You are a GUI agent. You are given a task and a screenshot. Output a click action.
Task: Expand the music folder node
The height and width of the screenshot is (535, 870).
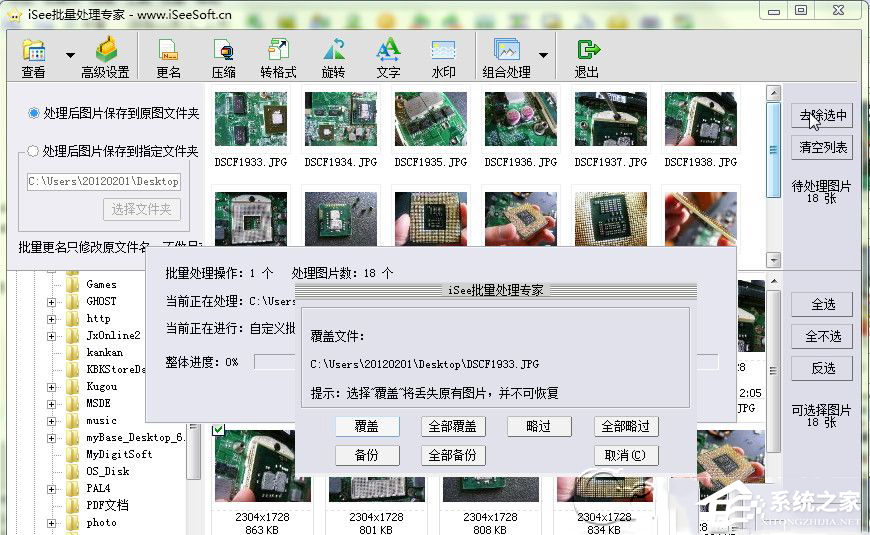coord(52,421)
